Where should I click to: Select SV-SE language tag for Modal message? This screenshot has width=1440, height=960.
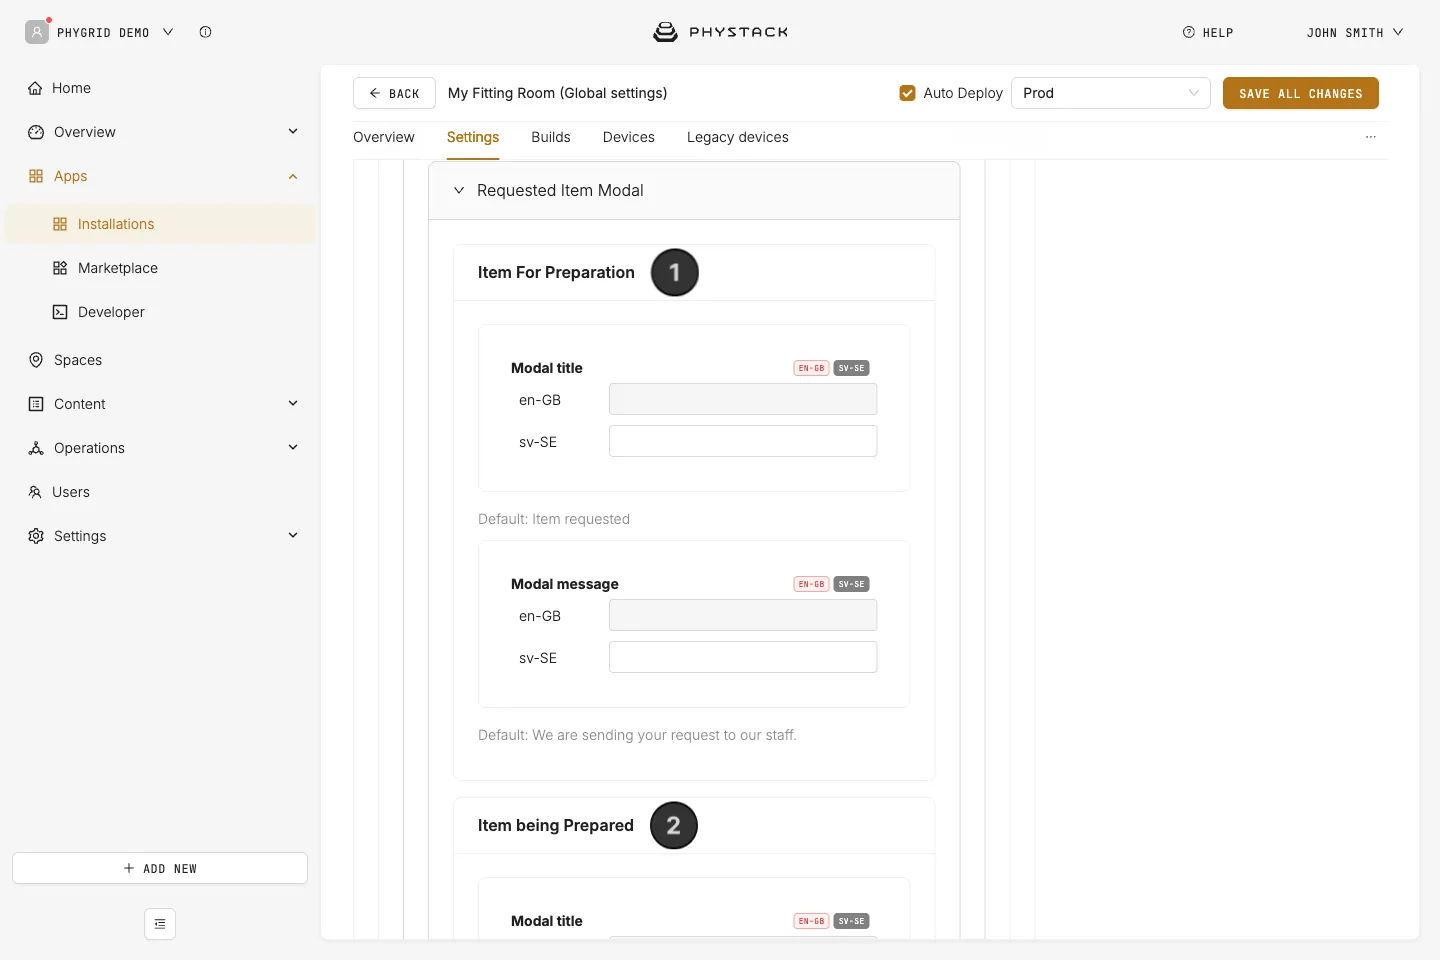coord(851,584)
